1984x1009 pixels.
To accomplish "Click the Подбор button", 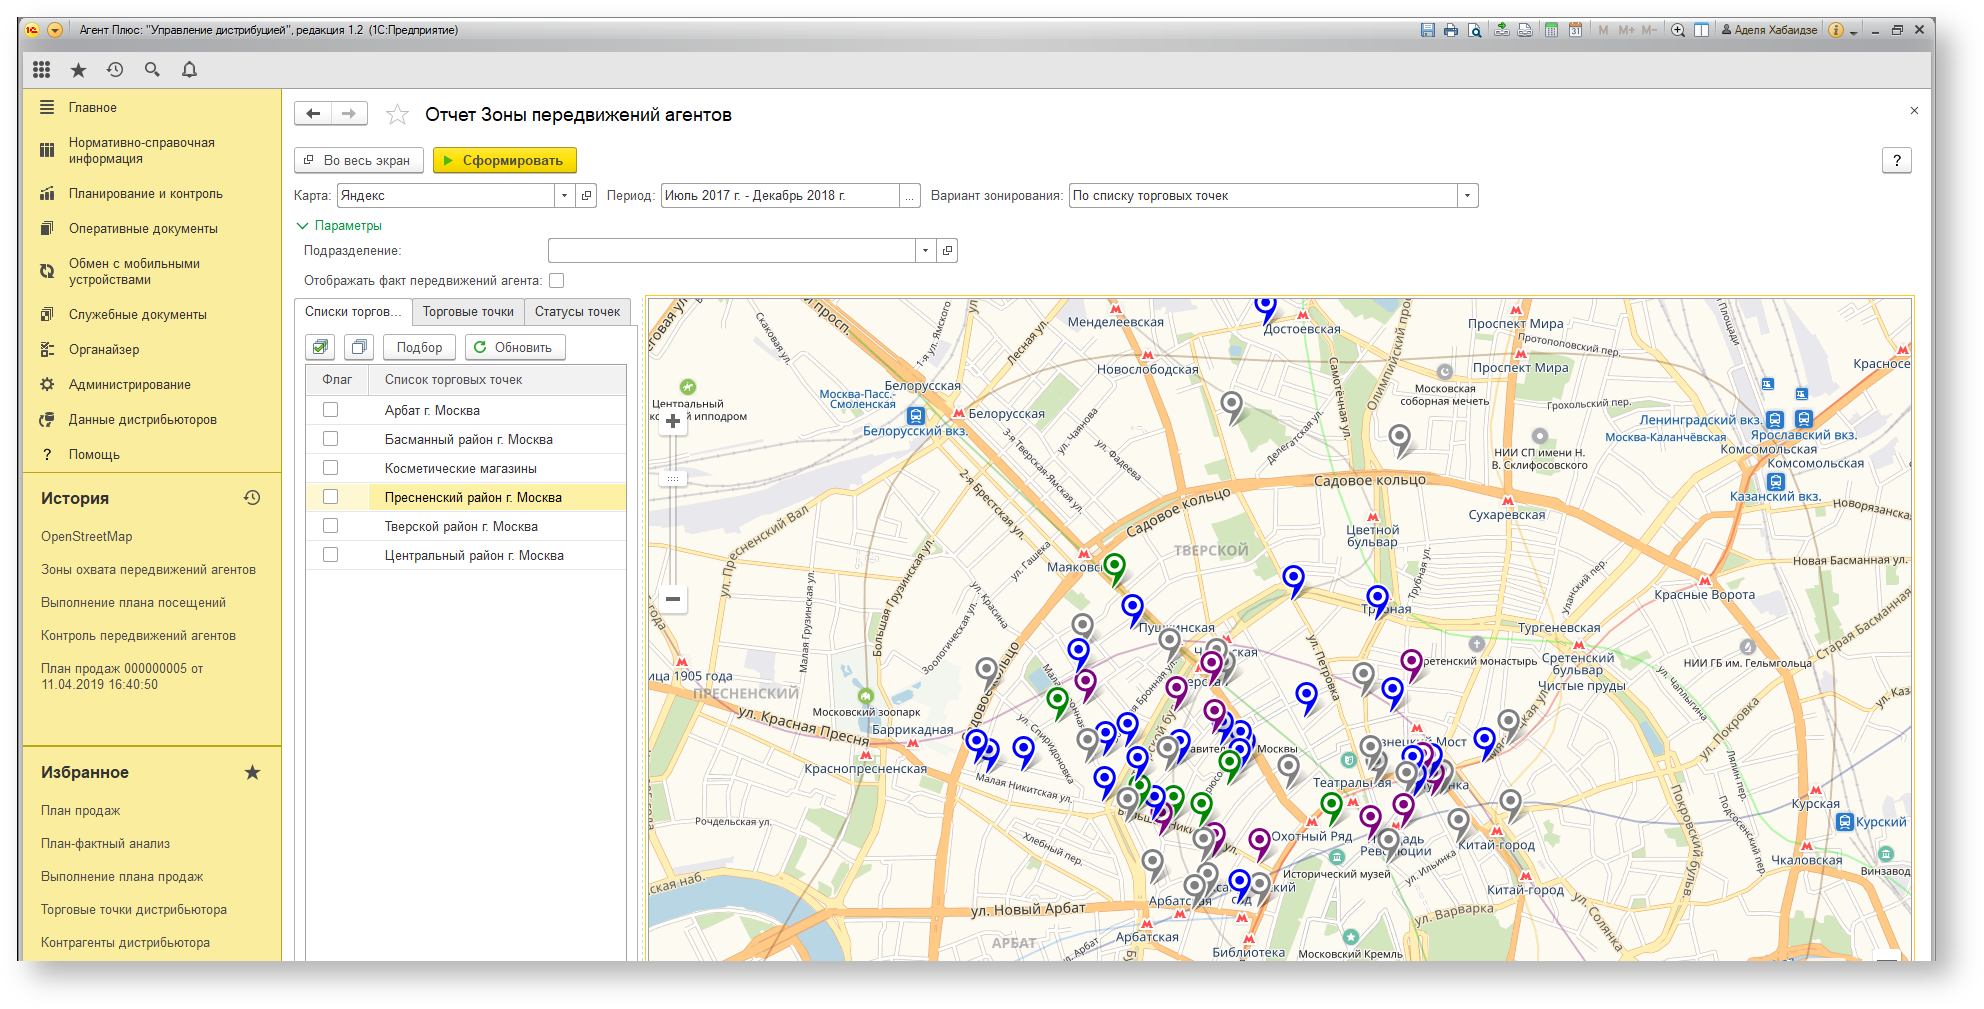I will [x=419, y=347].
